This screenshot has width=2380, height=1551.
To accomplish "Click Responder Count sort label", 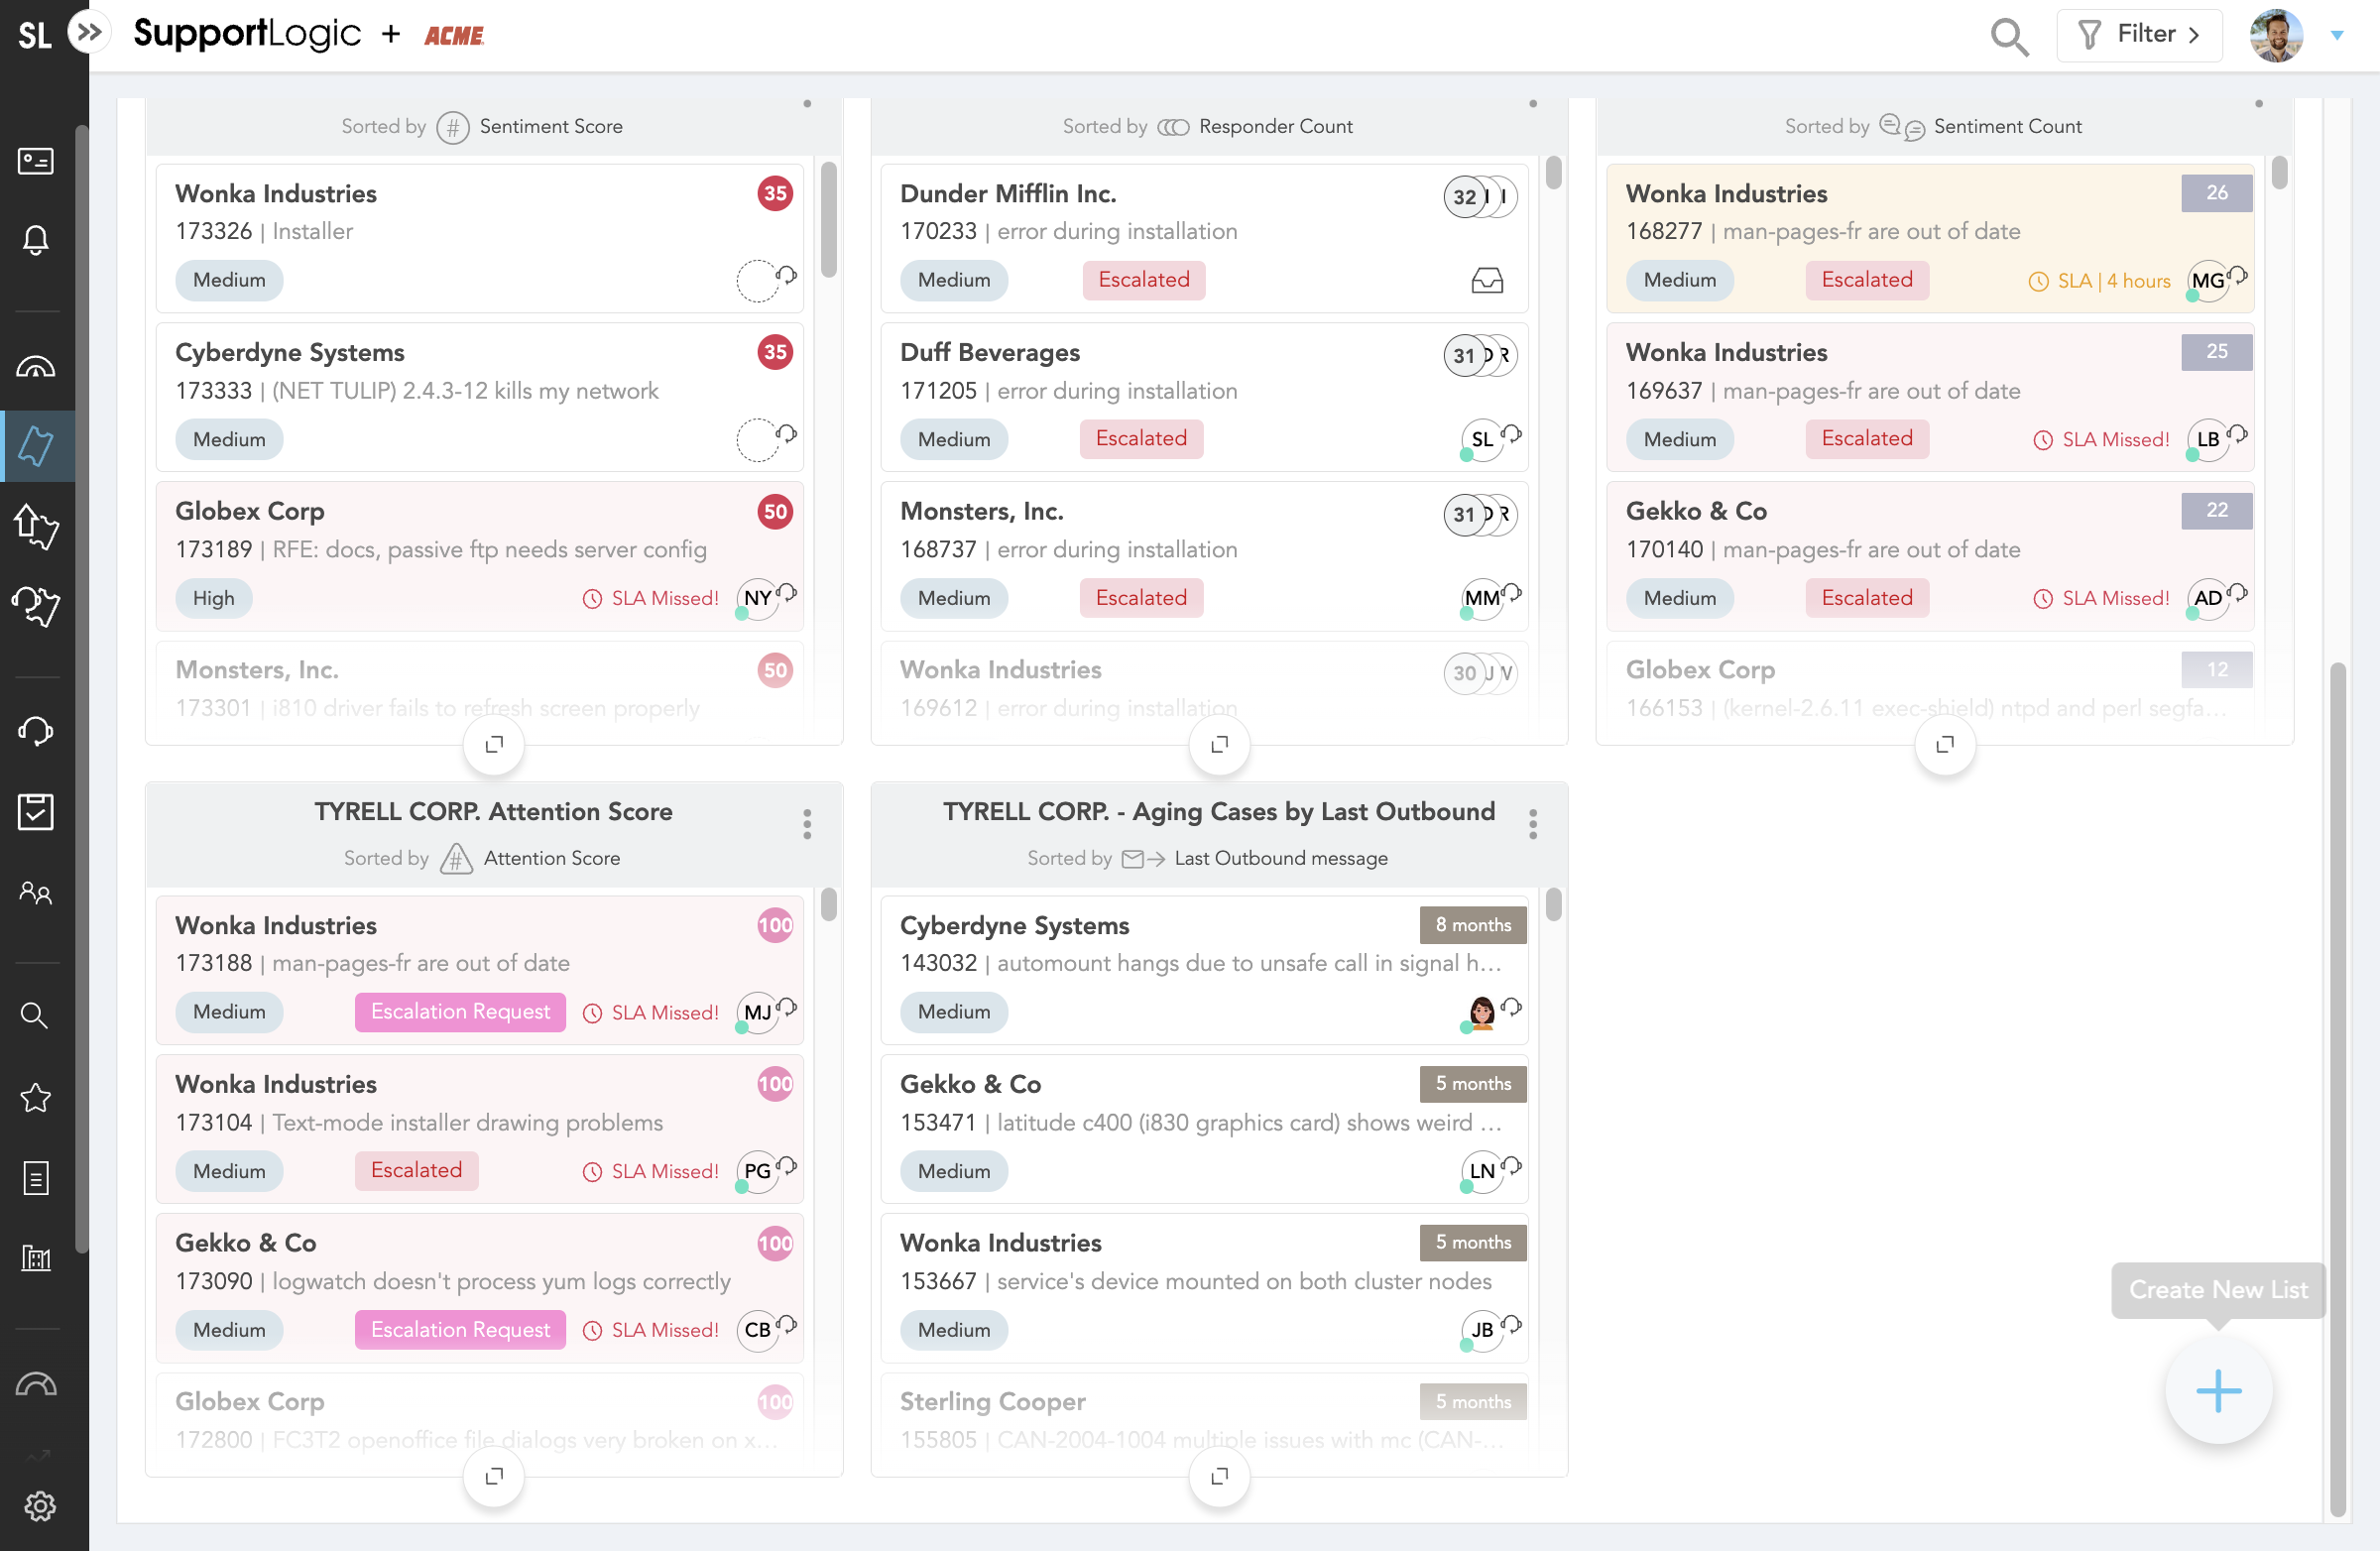I will (x=1275, y=127).
